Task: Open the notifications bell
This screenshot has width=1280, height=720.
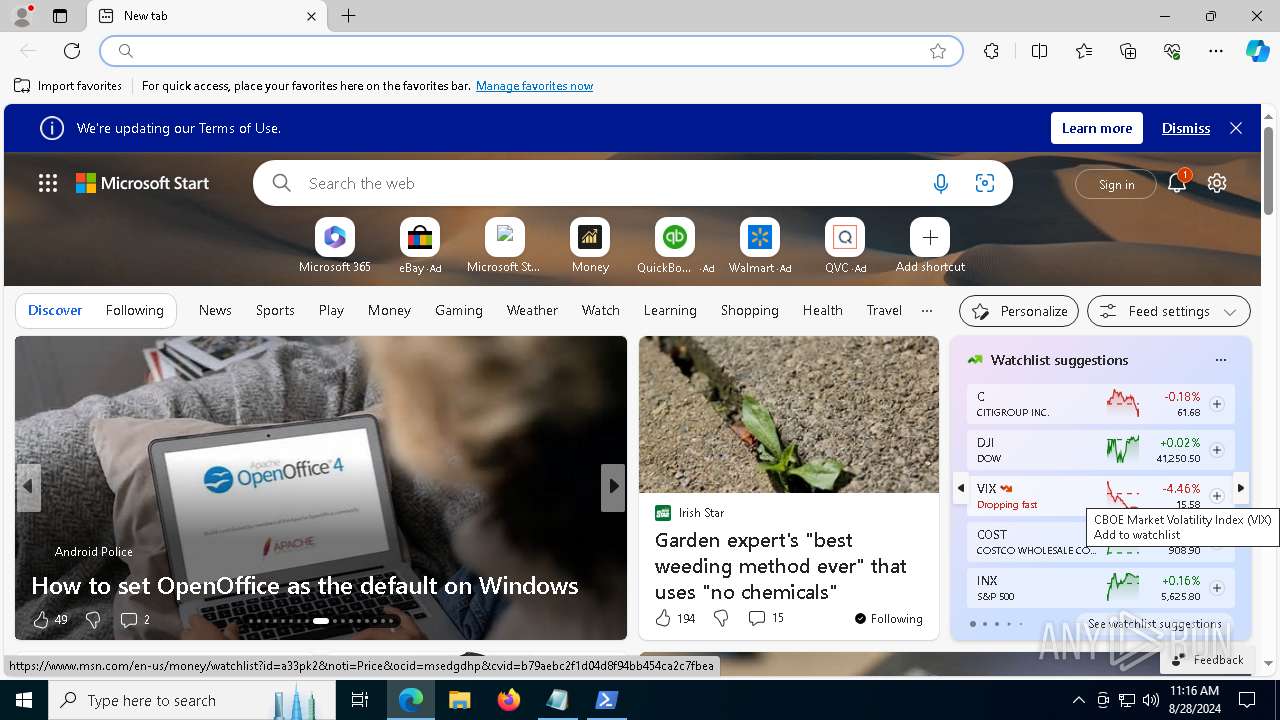Action: 1177,182
